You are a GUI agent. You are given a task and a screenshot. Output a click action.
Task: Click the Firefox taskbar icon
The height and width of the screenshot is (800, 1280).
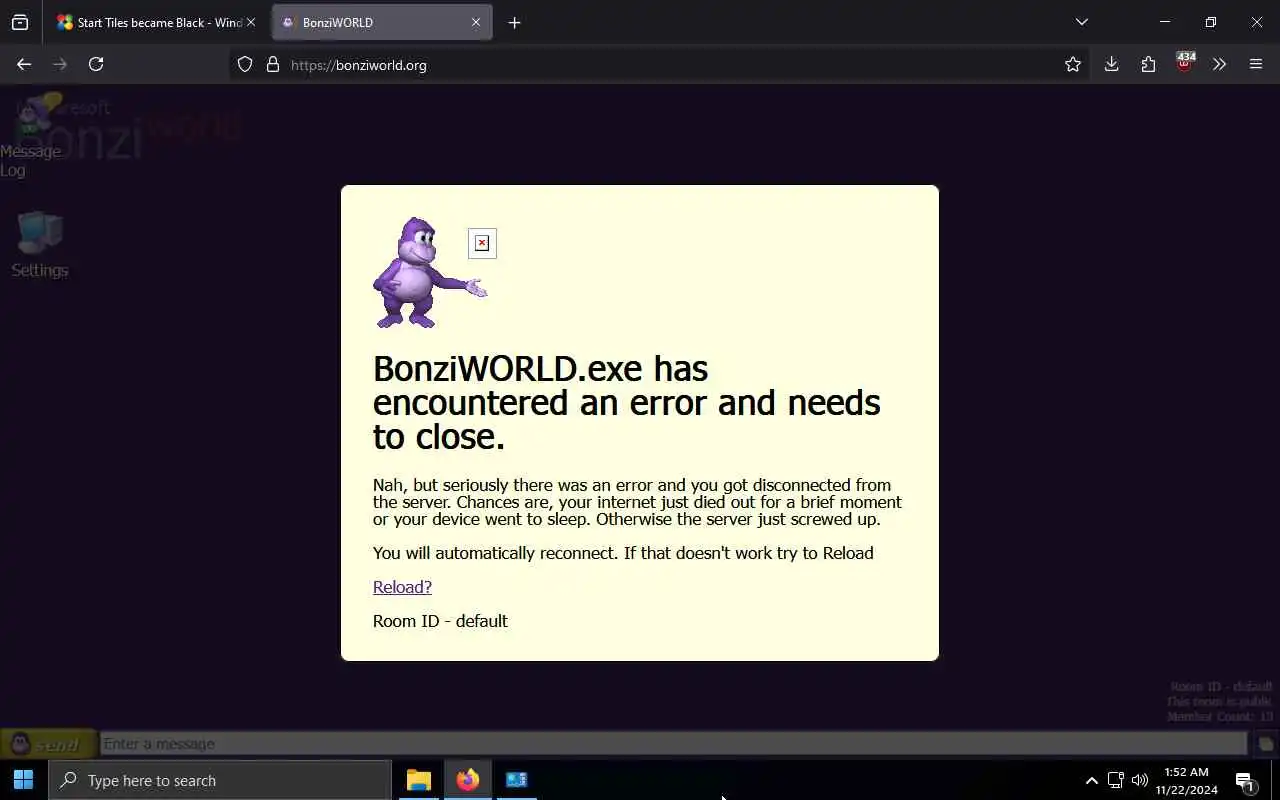coord(467,780)
